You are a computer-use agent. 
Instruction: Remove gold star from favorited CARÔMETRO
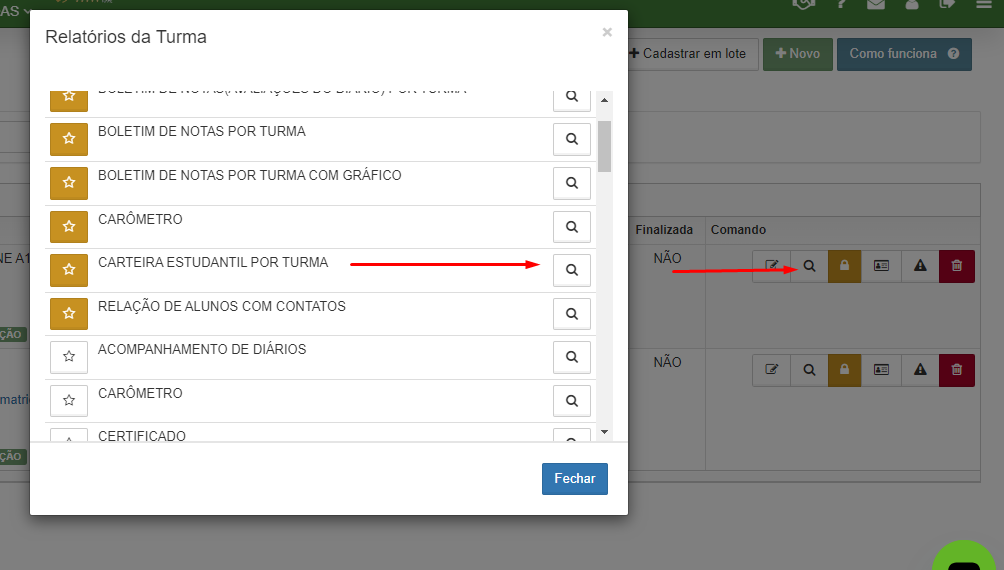coord(69,227)
